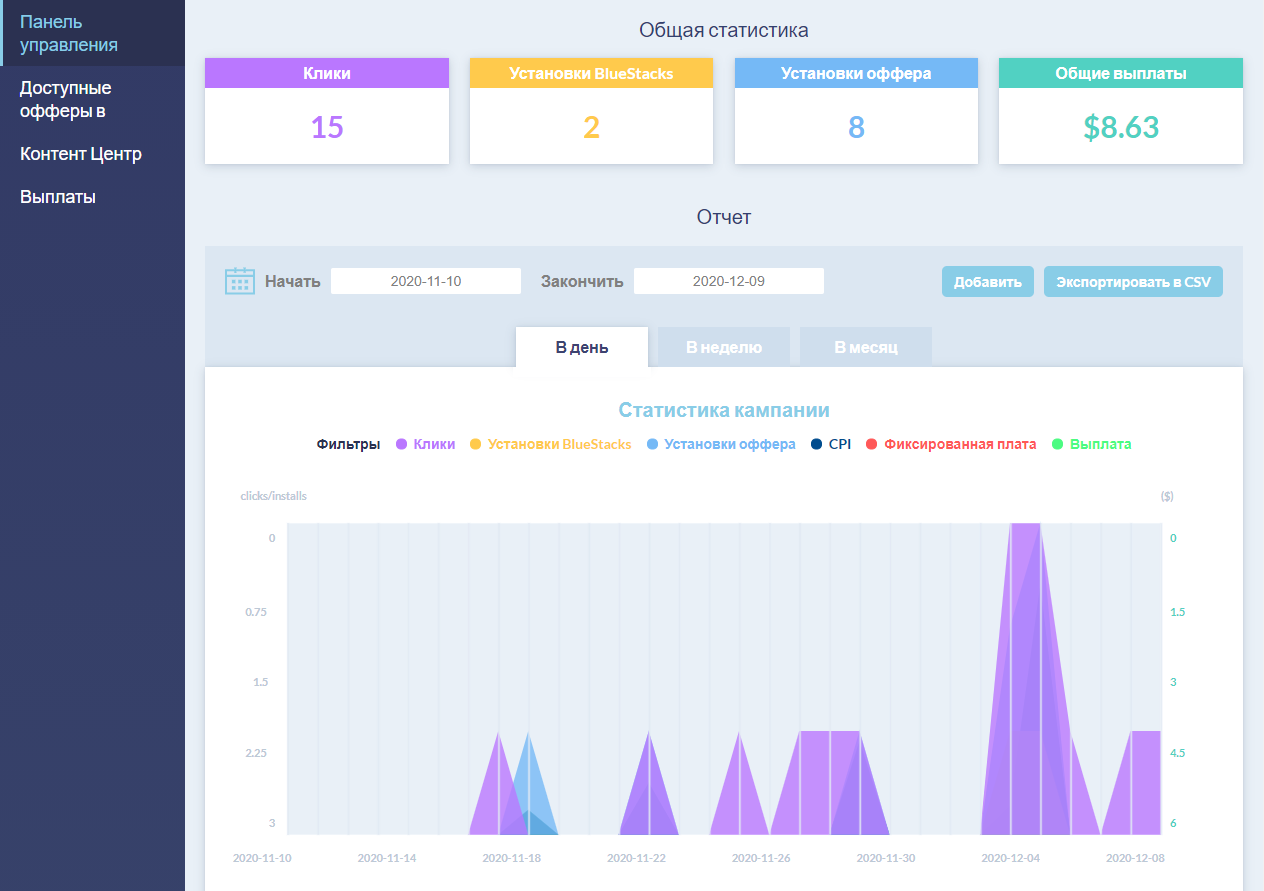The image size is (1264, 891).
Task: Toggle the Клики series in the legend
Action: pos(426,444)
